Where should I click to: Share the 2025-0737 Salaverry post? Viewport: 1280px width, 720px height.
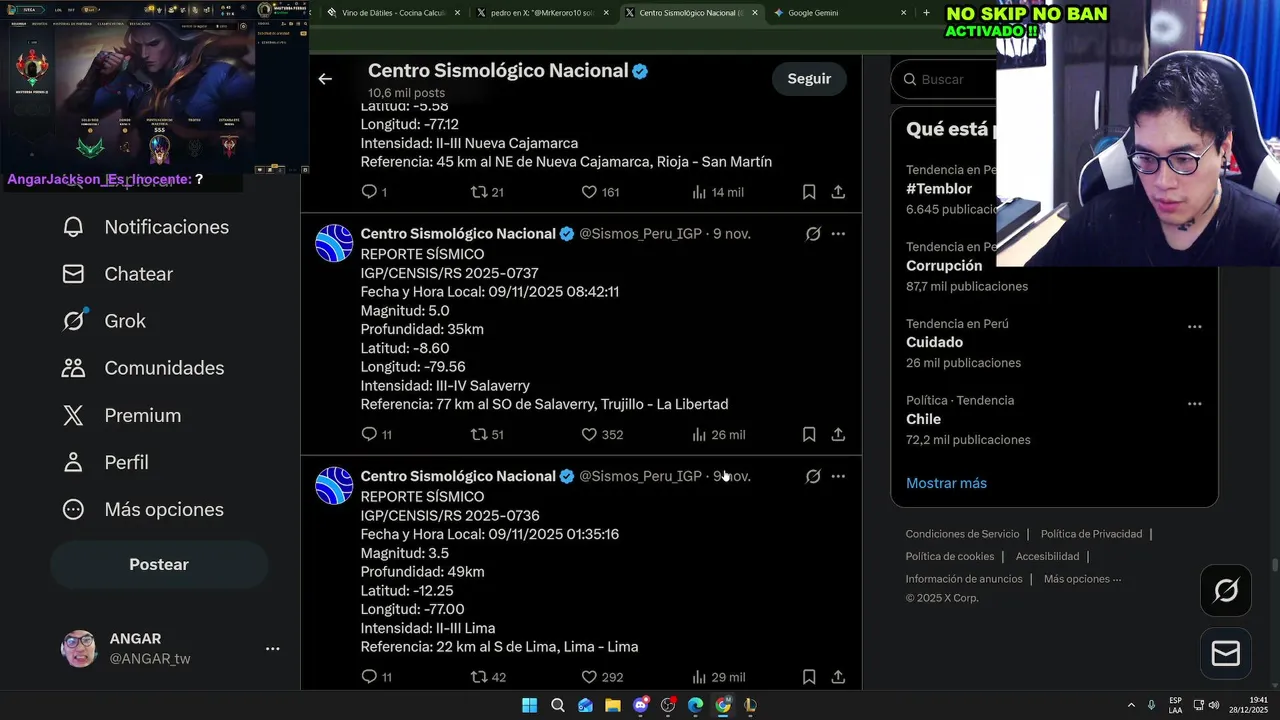coord(838,434)
